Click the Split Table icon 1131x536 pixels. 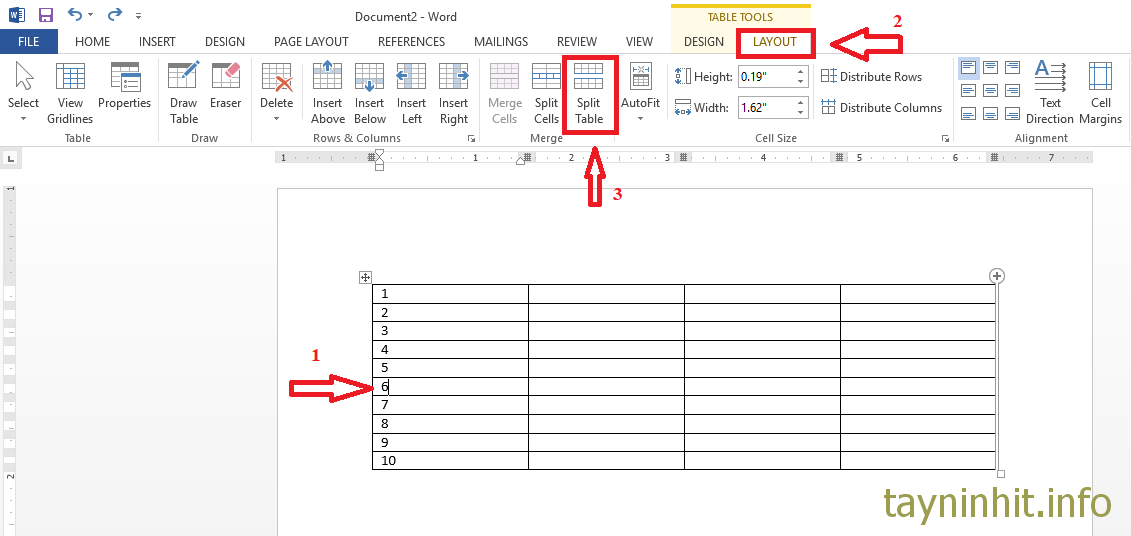click(x=588, y=94)
